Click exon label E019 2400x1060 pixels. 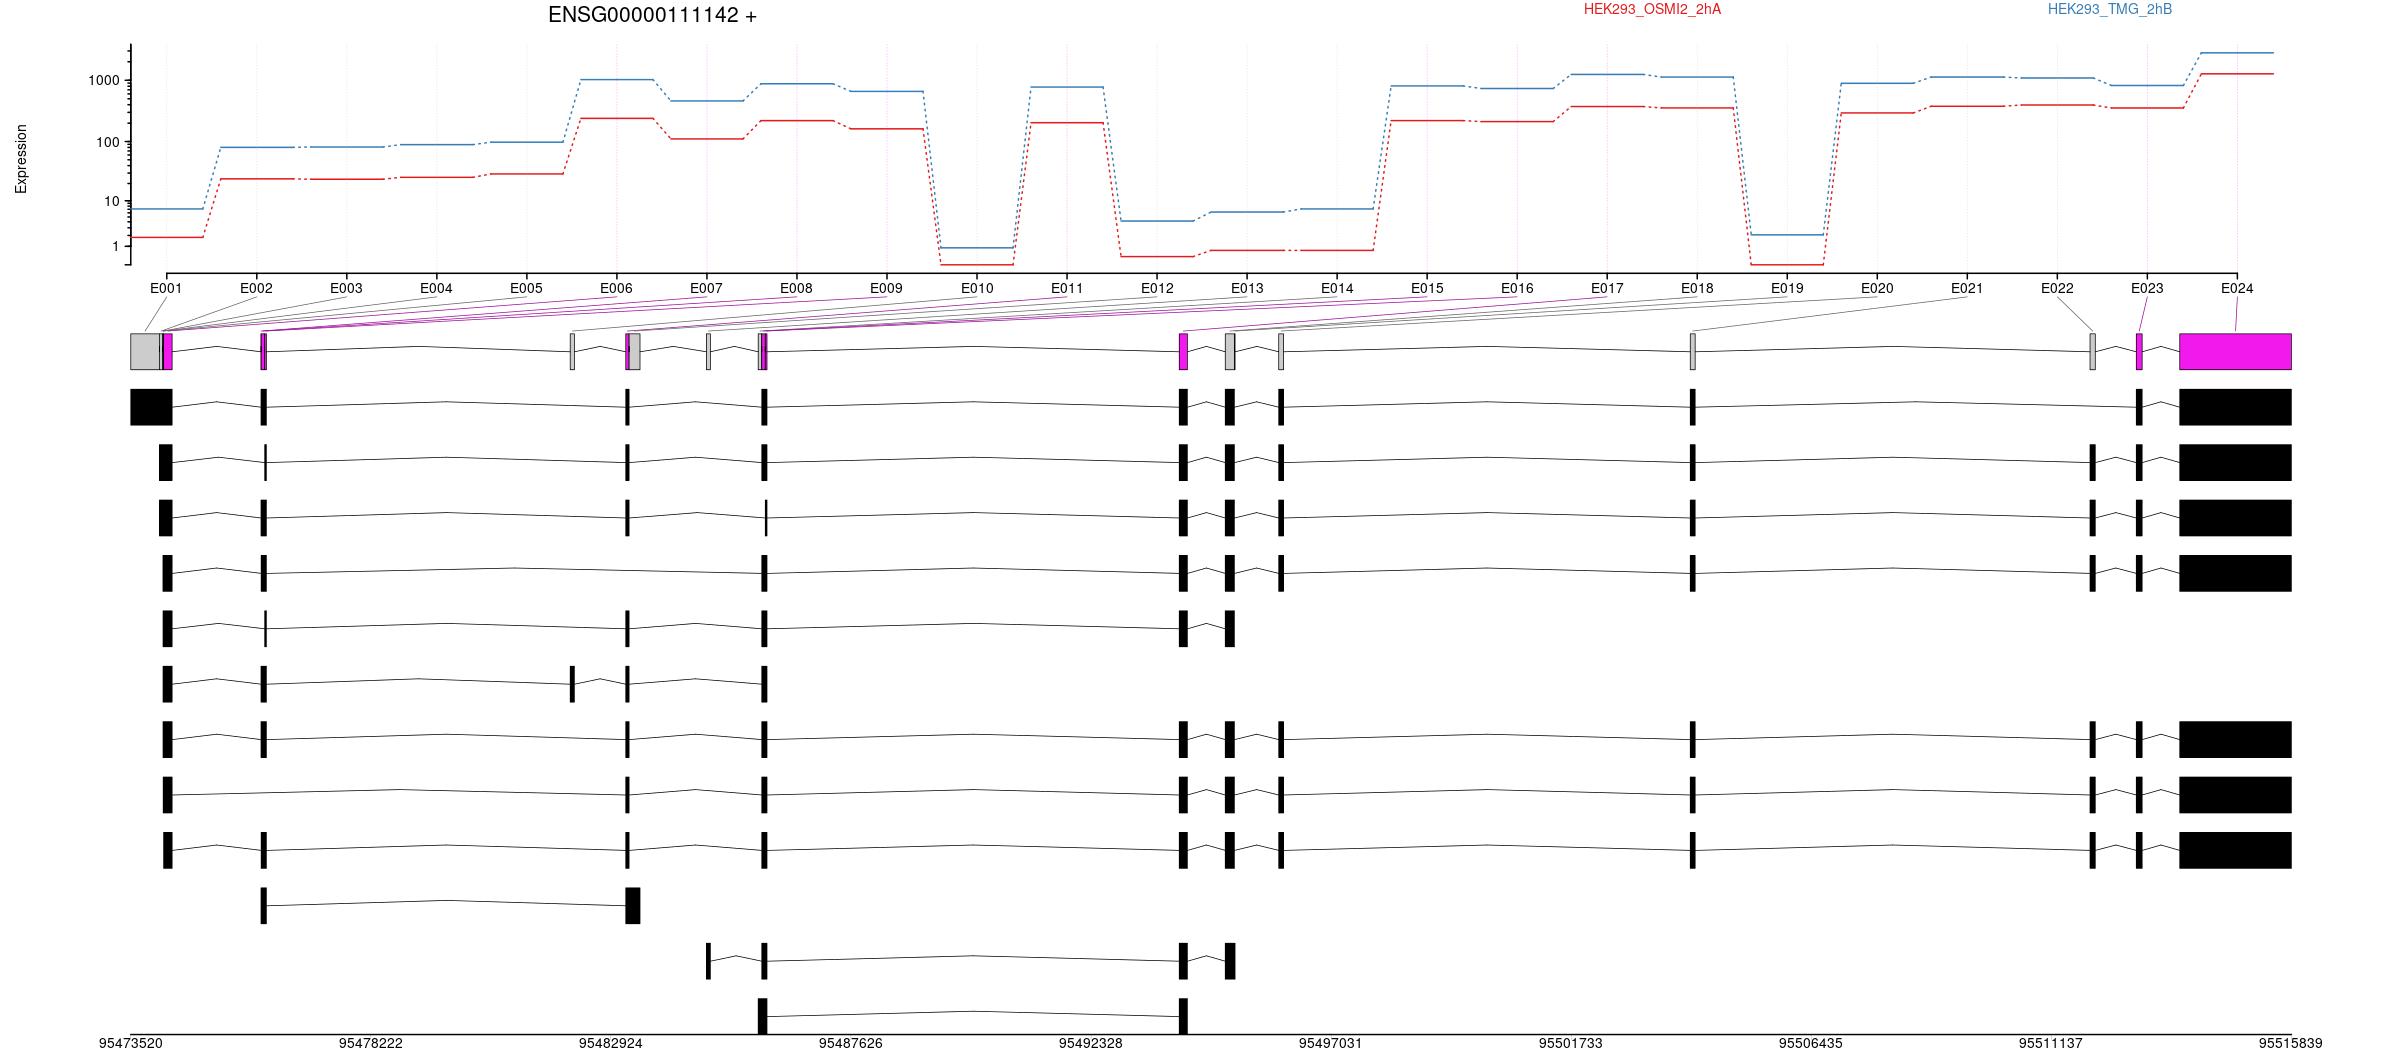point(1787,288)
